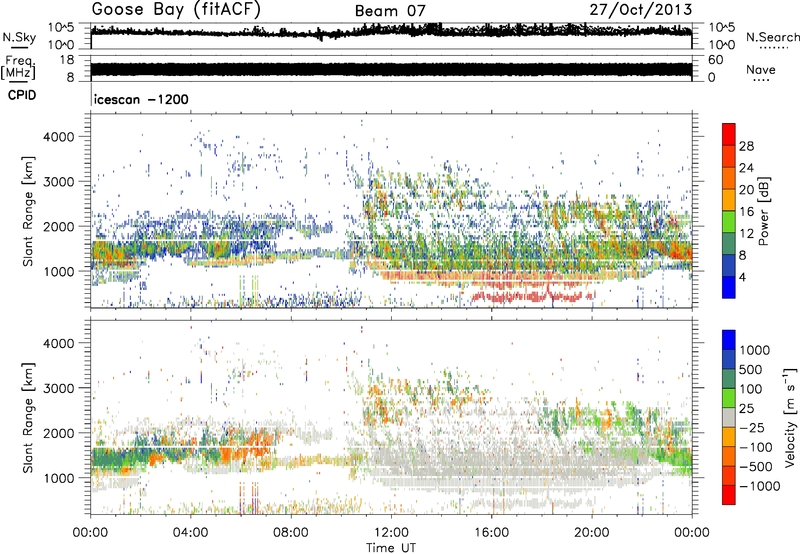800x554 pixels.
Task: Click "Slant Range [km]" label of power panel
Action: (29, 211)
